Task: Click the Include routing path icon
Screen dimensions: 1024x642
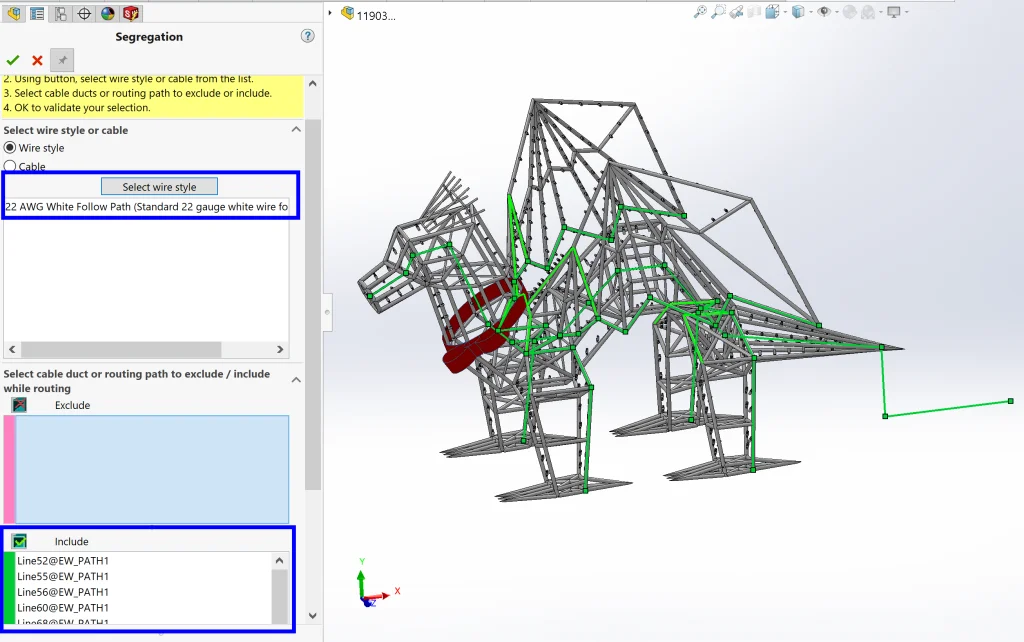Action: tap(19, 541)
